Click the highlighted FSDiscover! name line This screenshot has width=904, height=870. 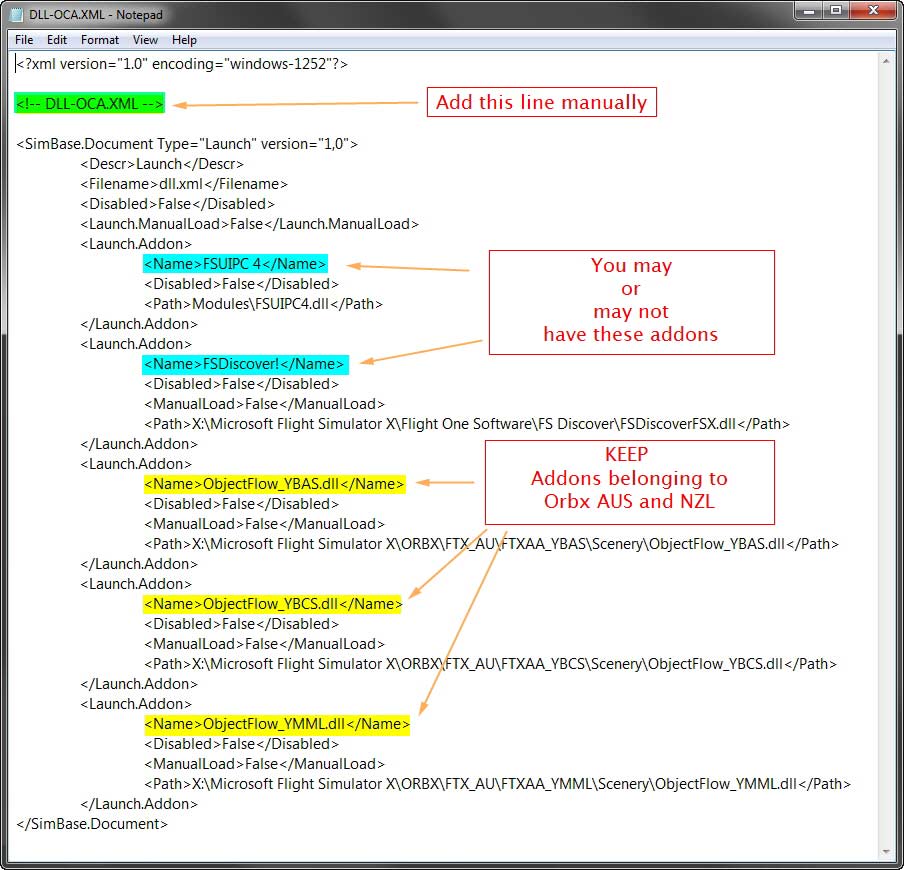click(245, 364)
